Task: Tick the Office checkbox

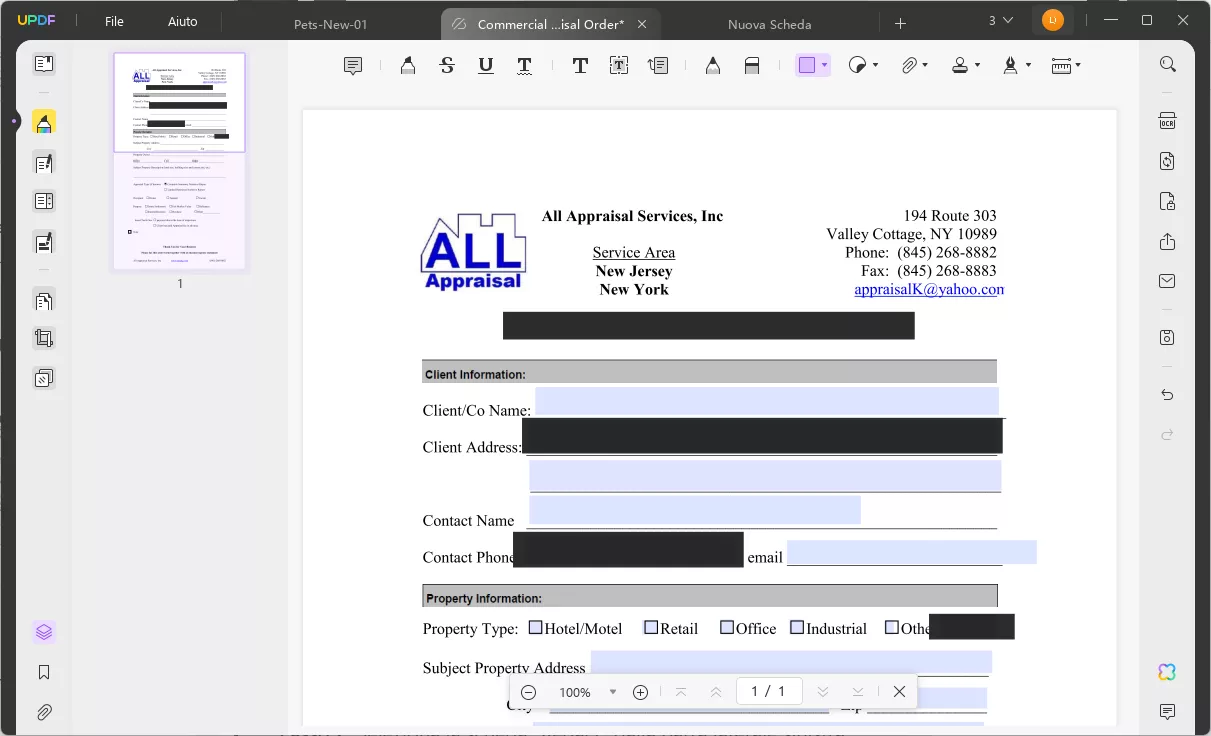Action: pos(727,628)
